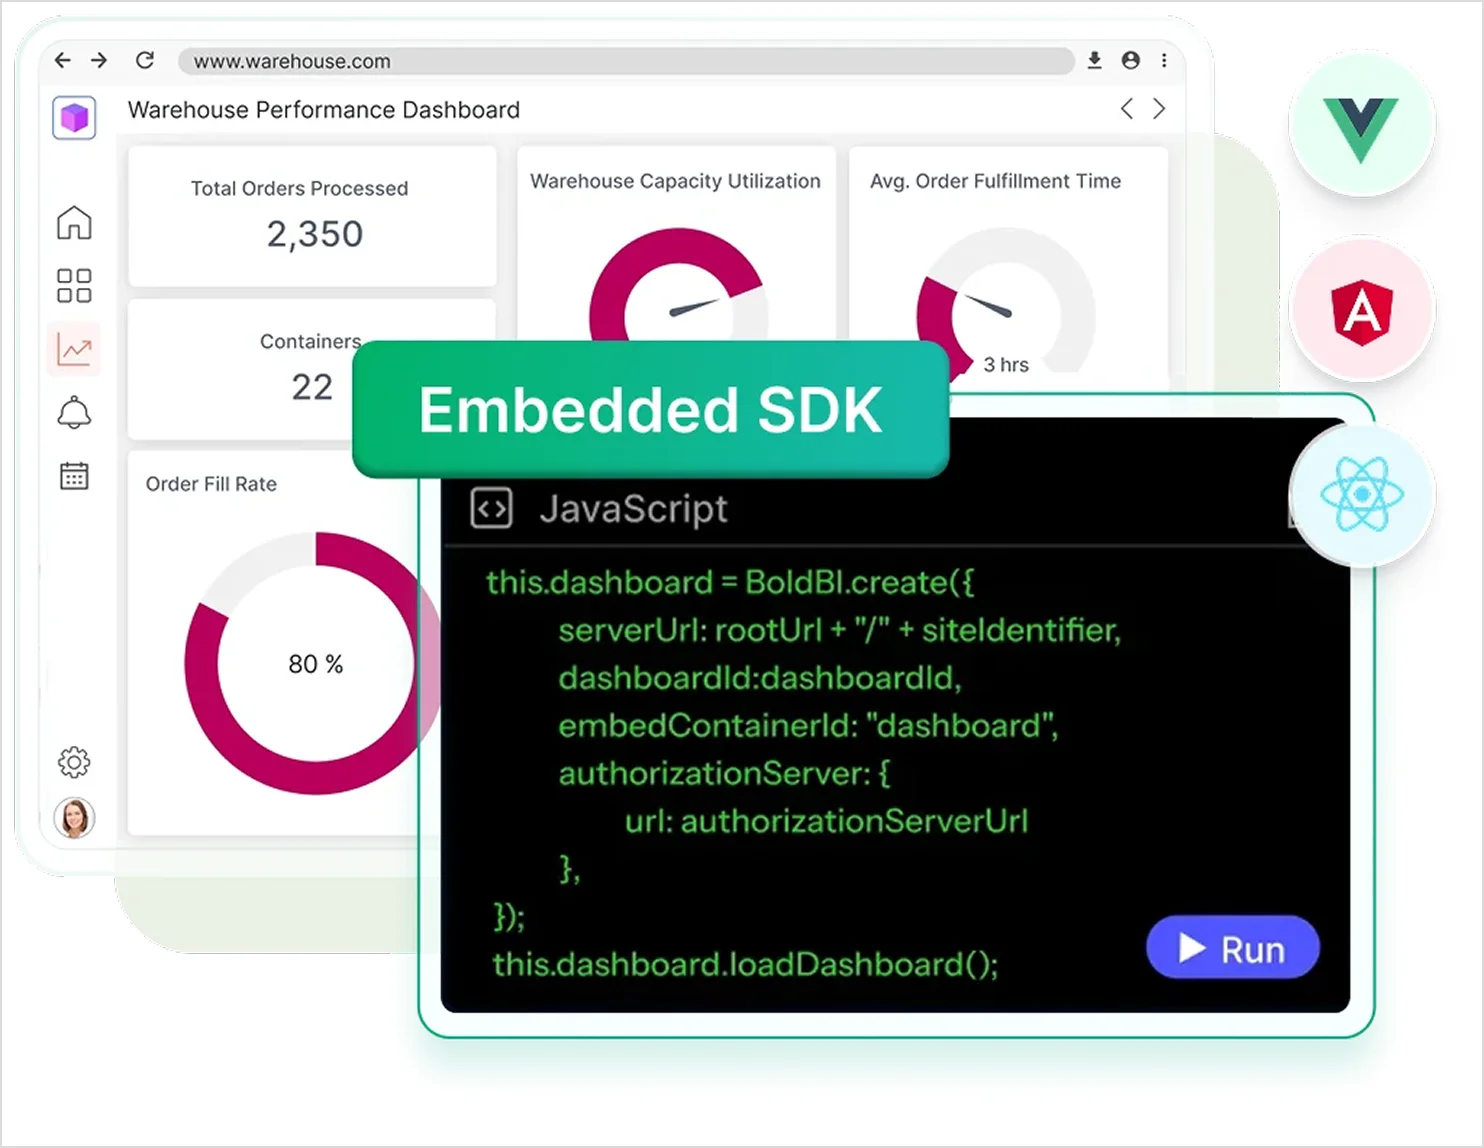Open settings via the gear icon
The height and width of the screenshot is (1148, 1484).
(74, 761)
